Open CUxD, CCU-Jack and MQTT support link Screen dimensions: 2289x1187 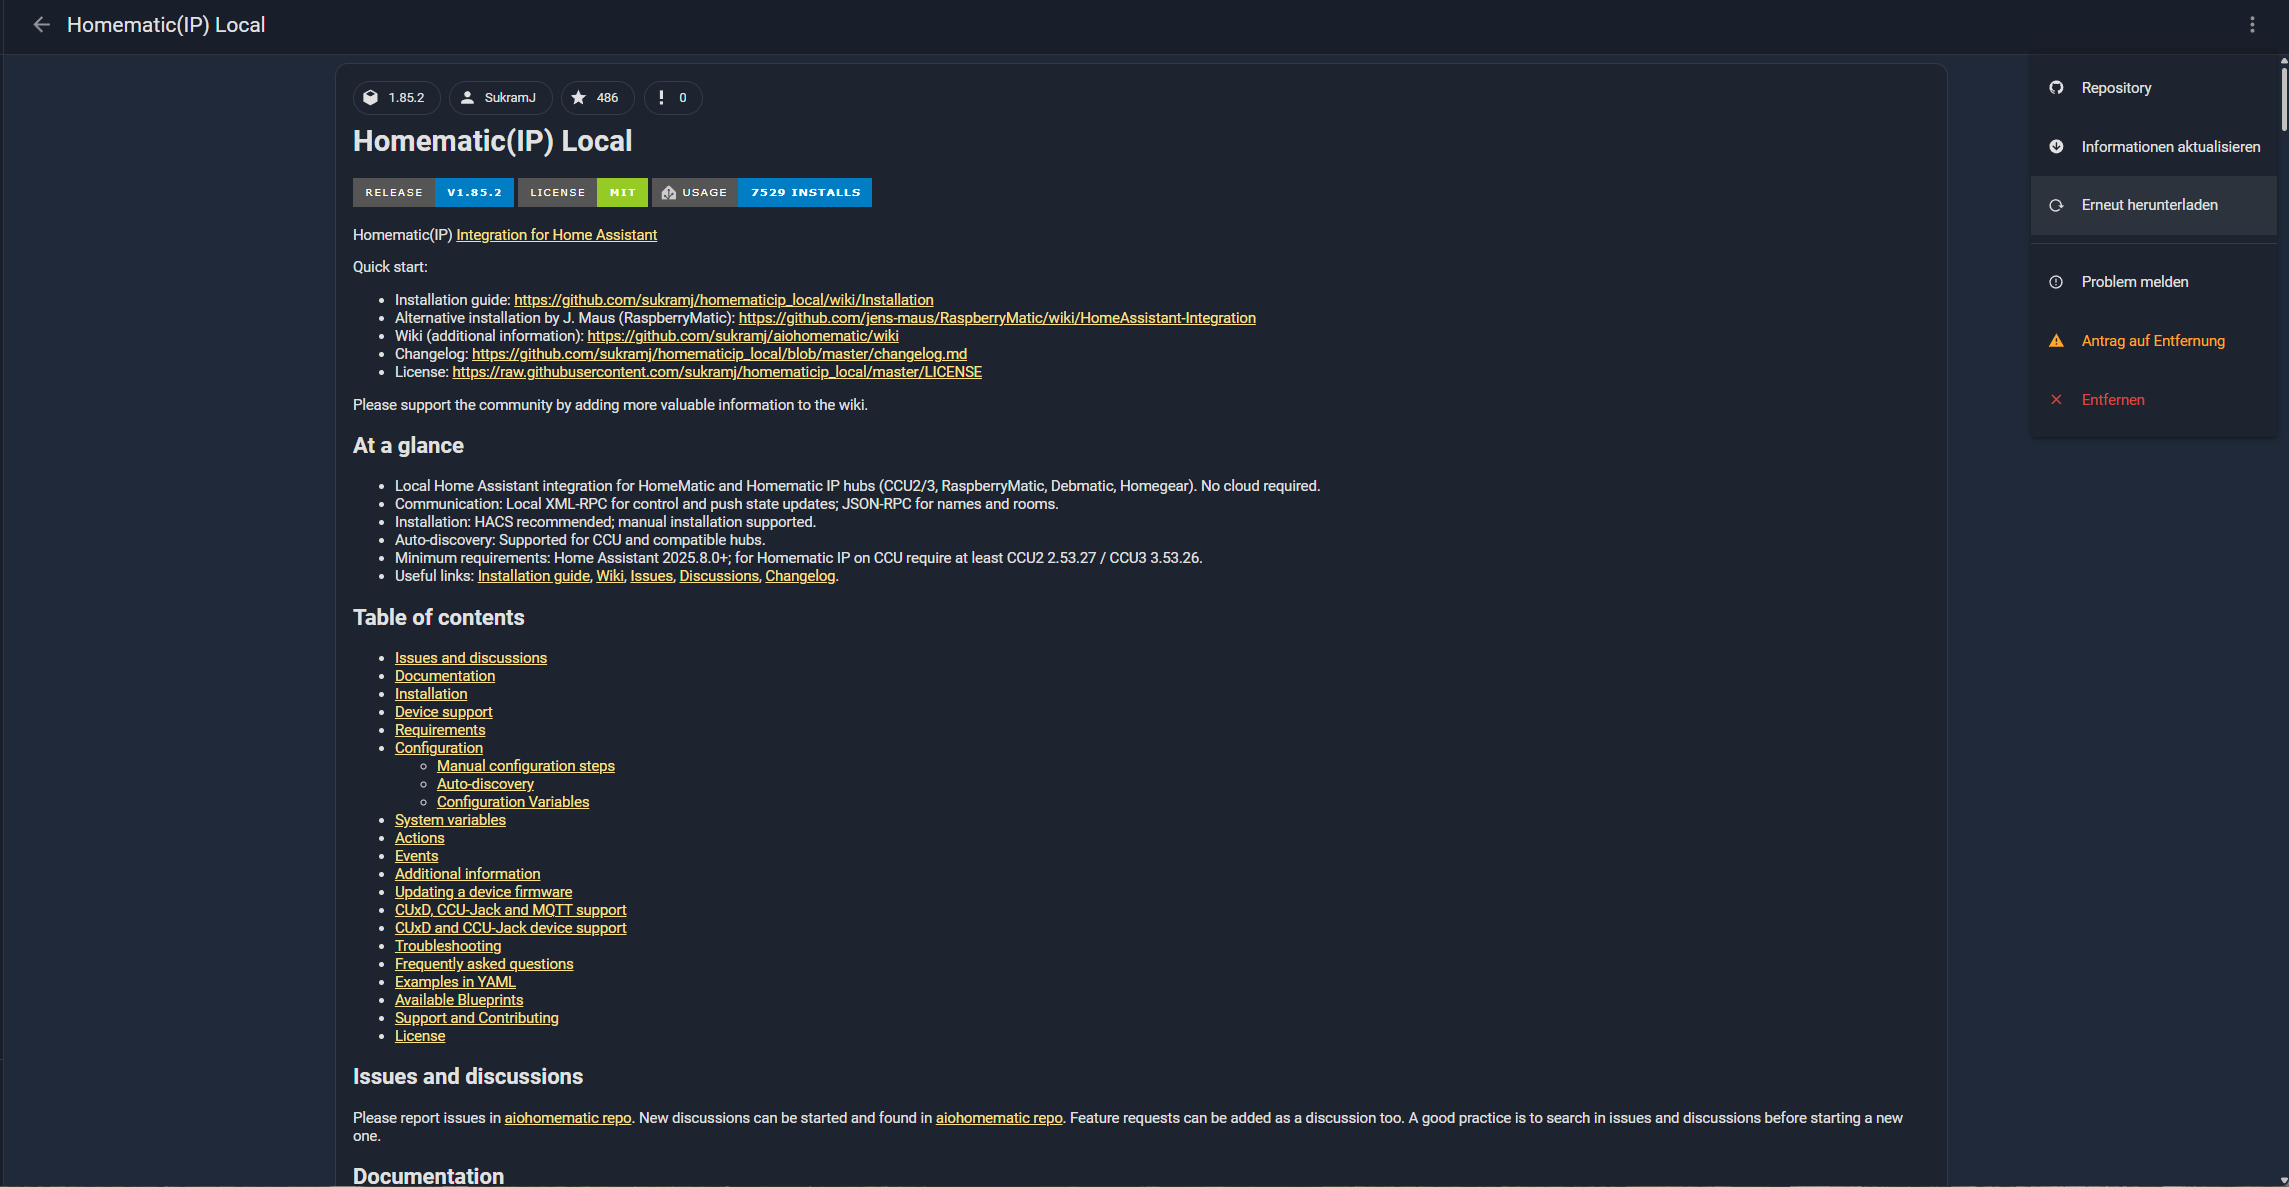pos(510,910)
